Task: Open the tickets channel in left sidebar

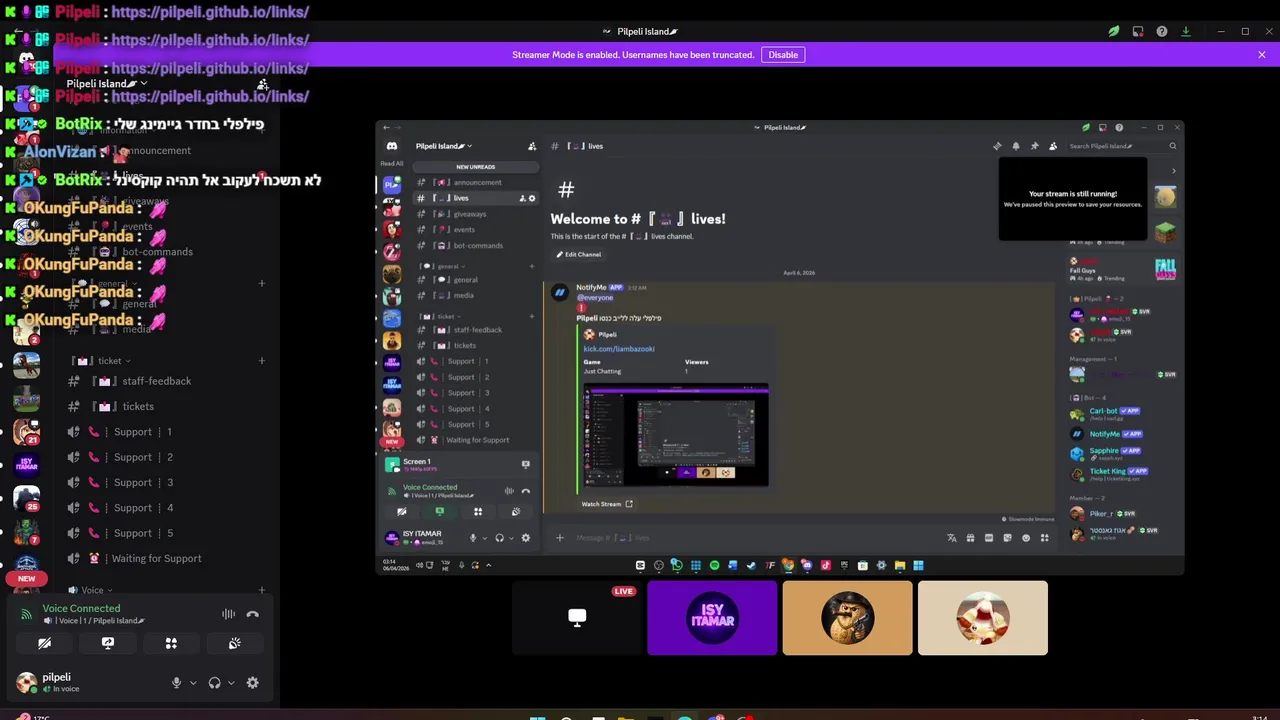Action: click(x=165, y=406)
